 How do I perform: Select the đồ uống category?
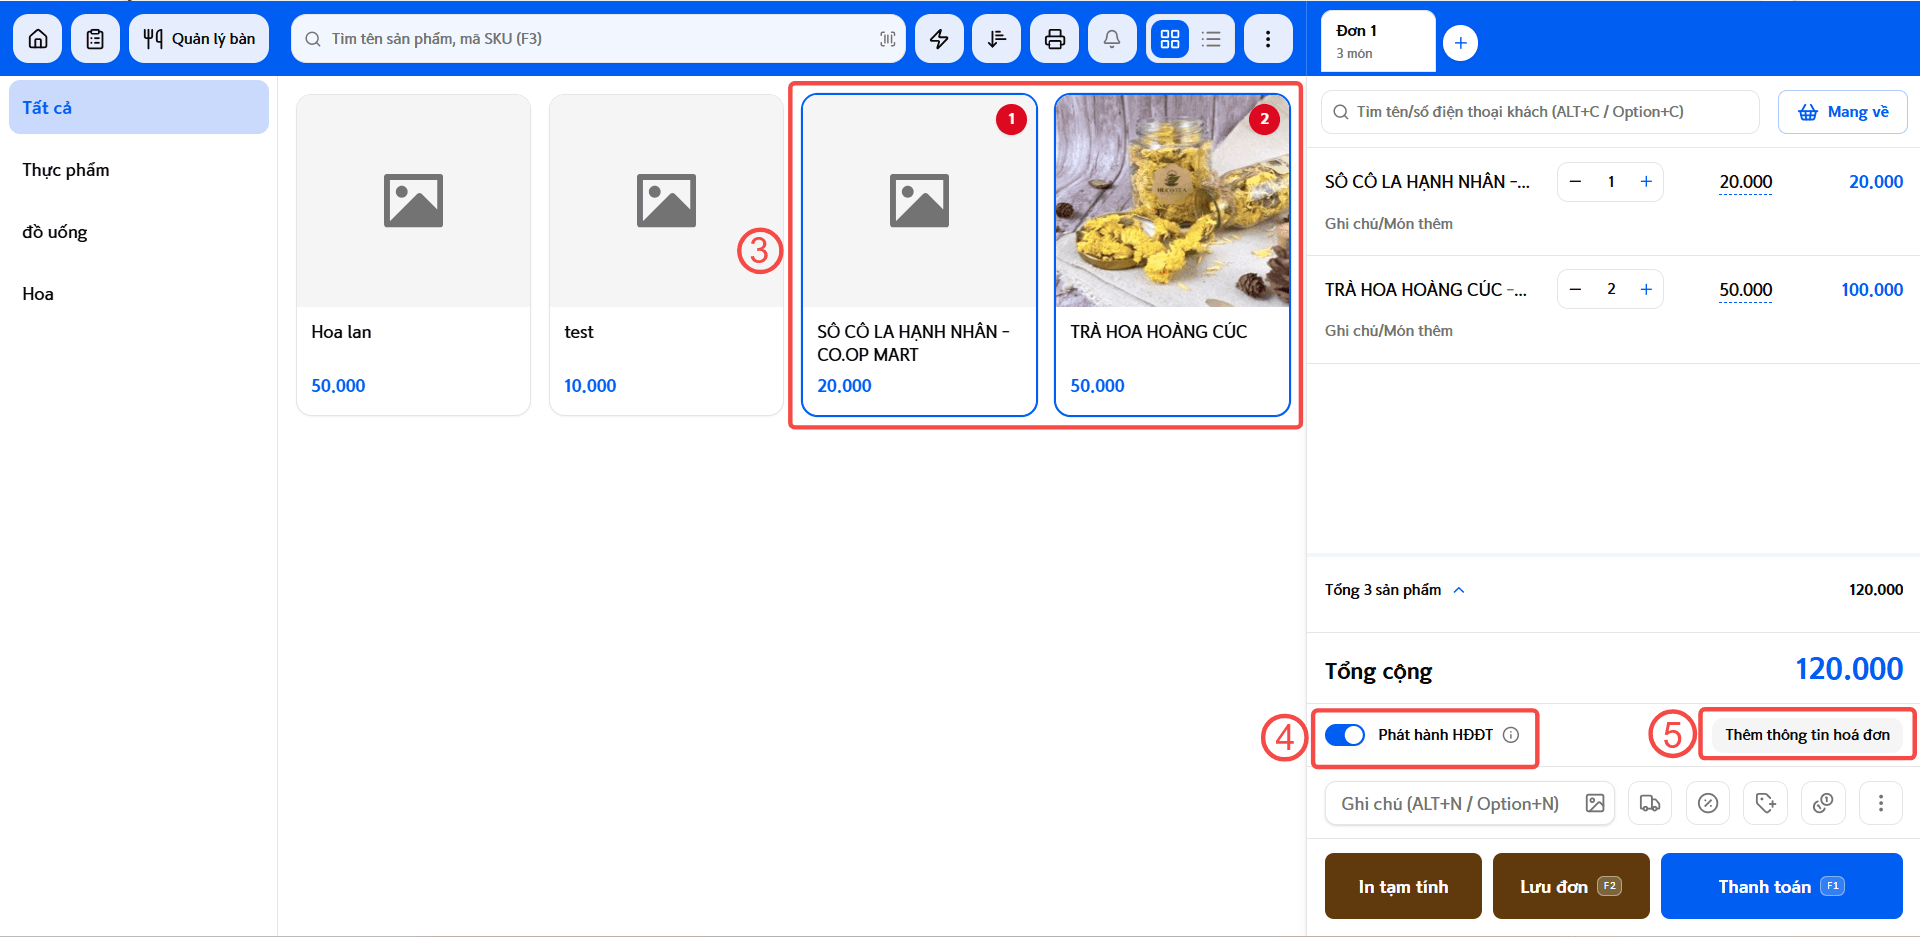pyautogui.click(x=139, y=232)
